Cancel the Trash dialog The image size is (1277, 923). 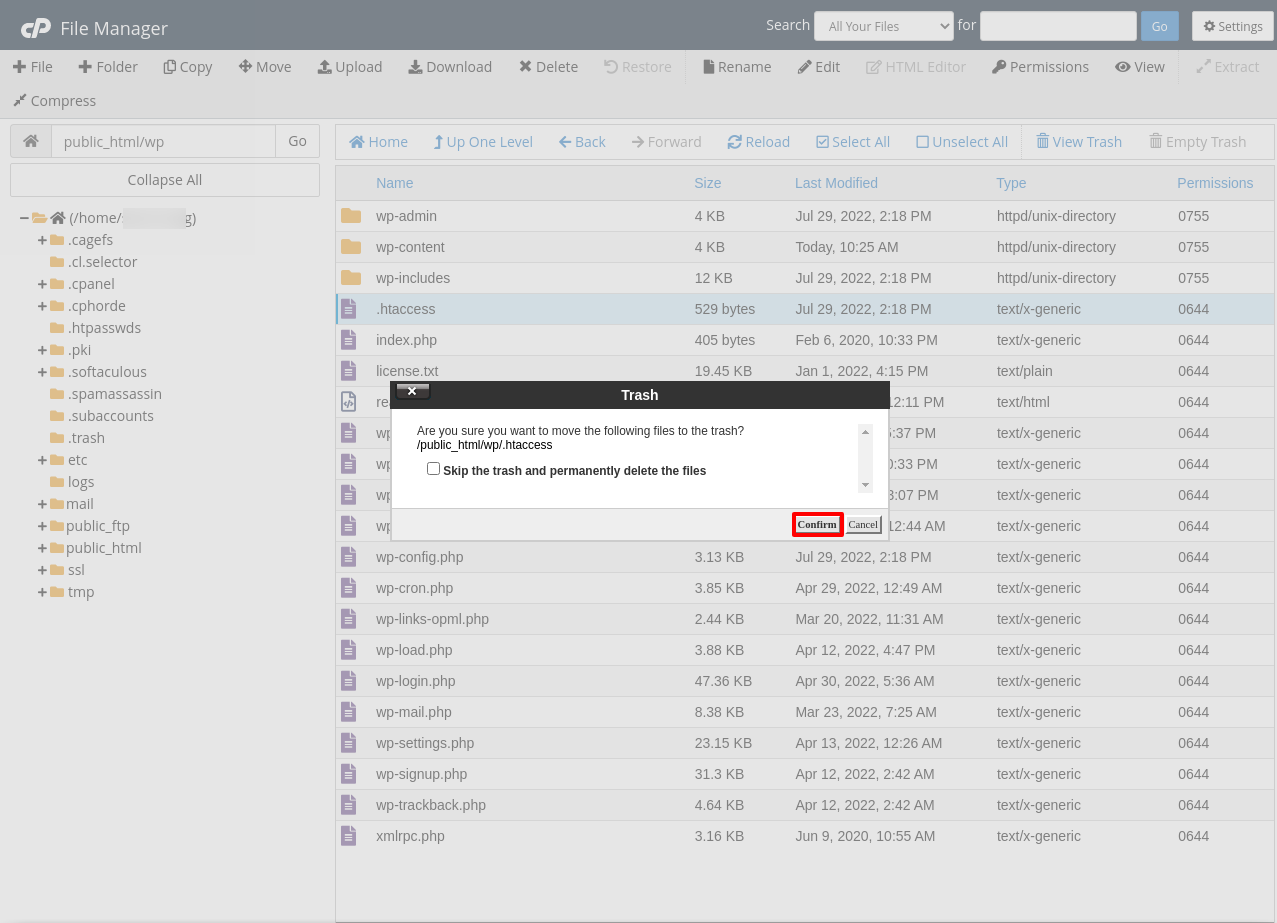tap(863, 525)
